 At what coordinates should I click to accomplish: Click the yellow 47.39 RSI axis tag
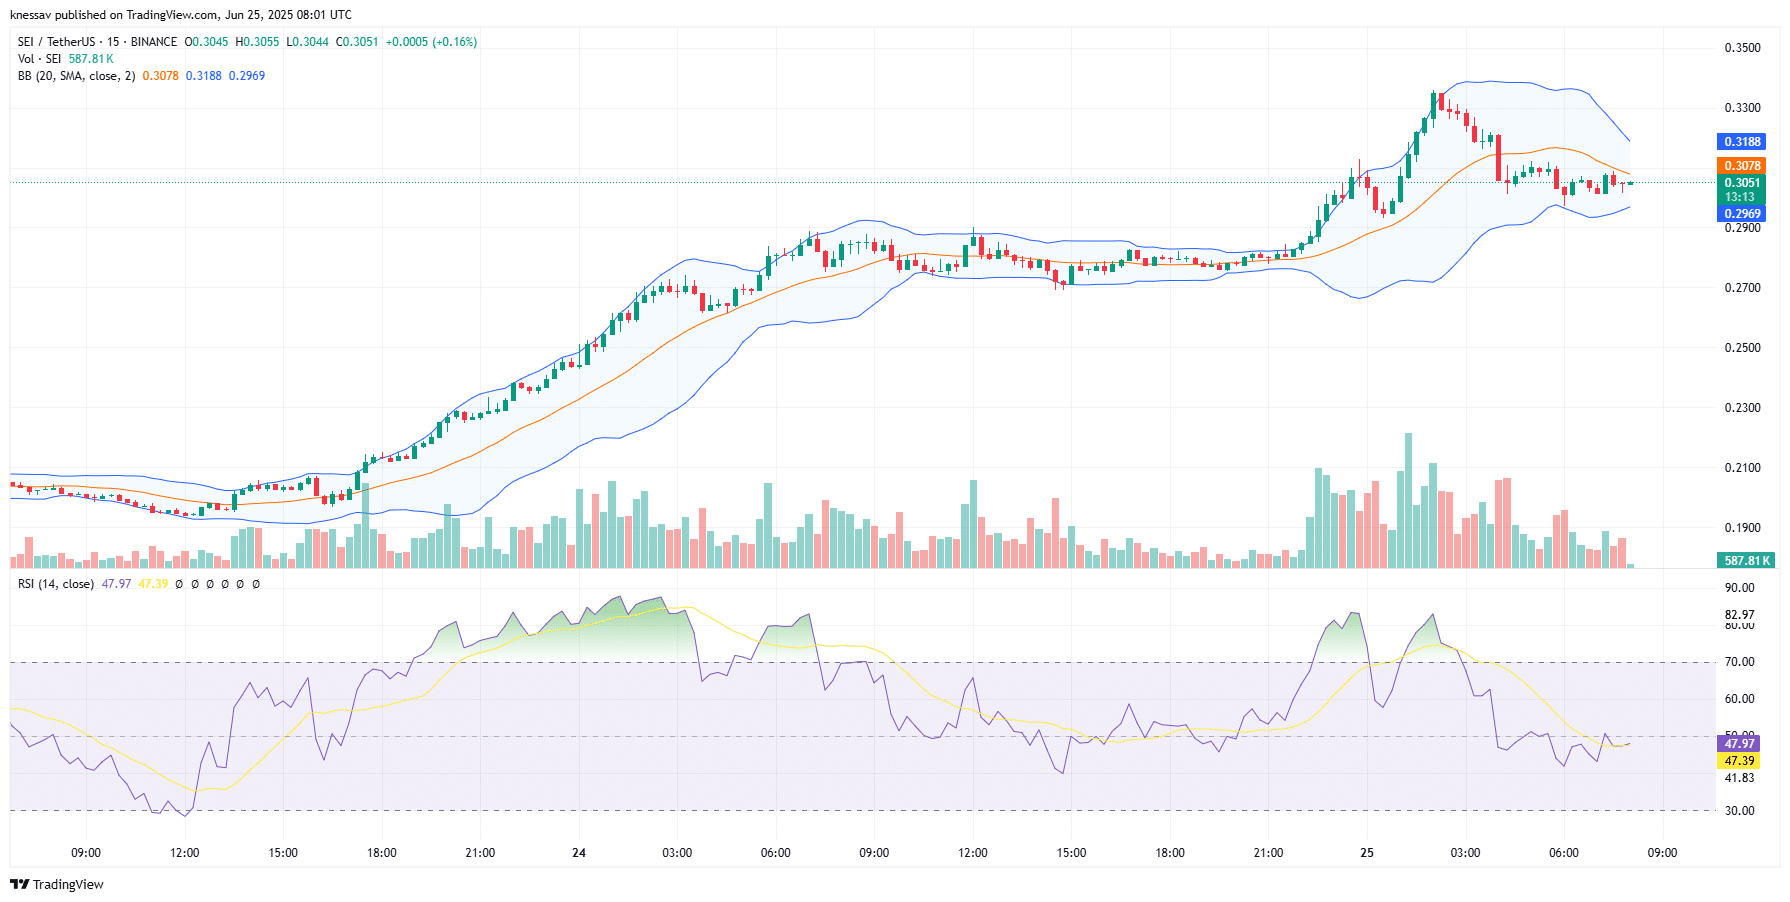point(1739,761)
